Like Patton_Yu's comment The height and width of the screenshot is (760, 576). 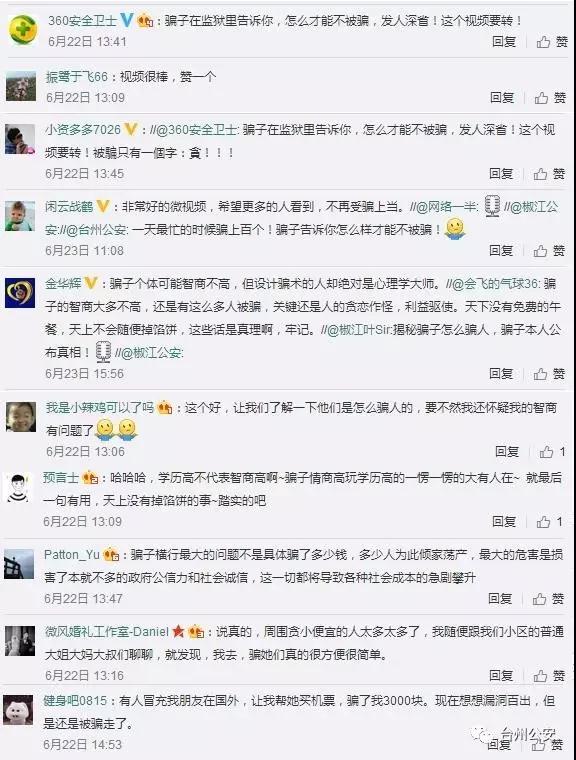548,599
